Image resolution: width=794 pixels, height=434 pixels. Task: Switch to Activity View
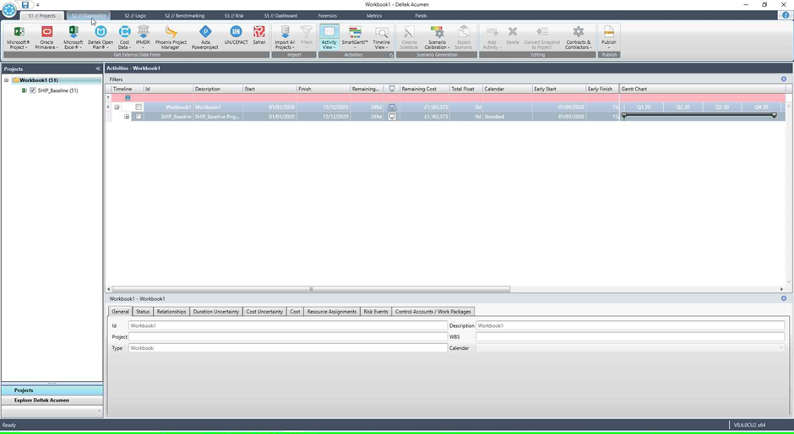(329, 37)
